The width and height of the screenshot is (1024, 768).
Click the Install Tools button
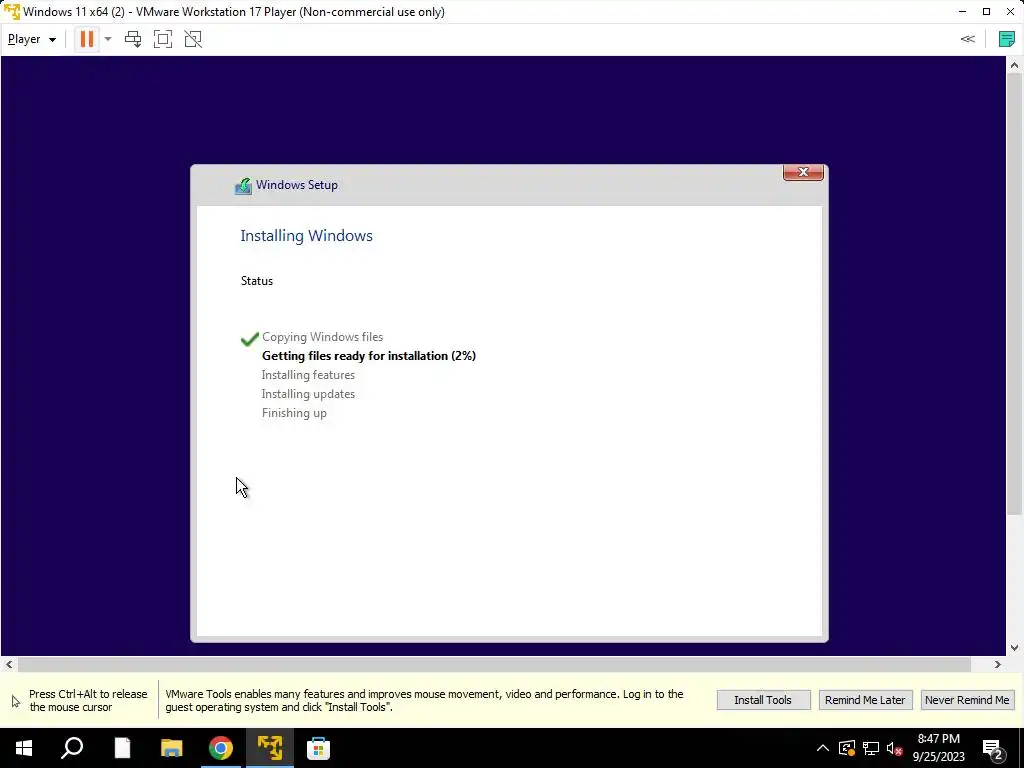763,699
